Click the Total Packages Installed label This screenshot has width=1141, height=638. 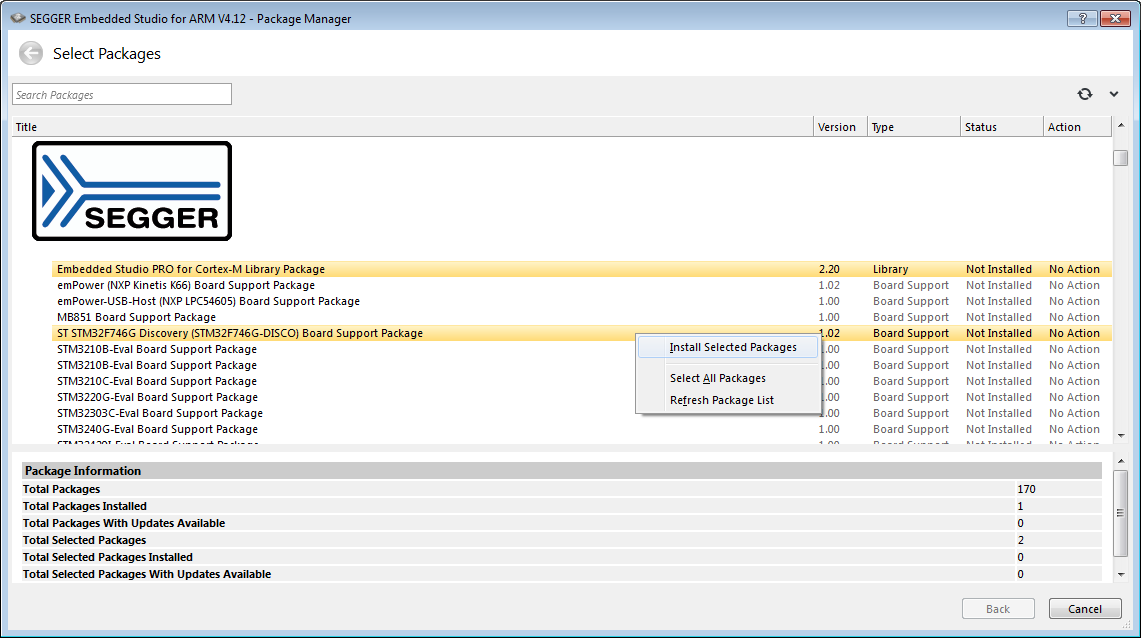click(84, 506)
